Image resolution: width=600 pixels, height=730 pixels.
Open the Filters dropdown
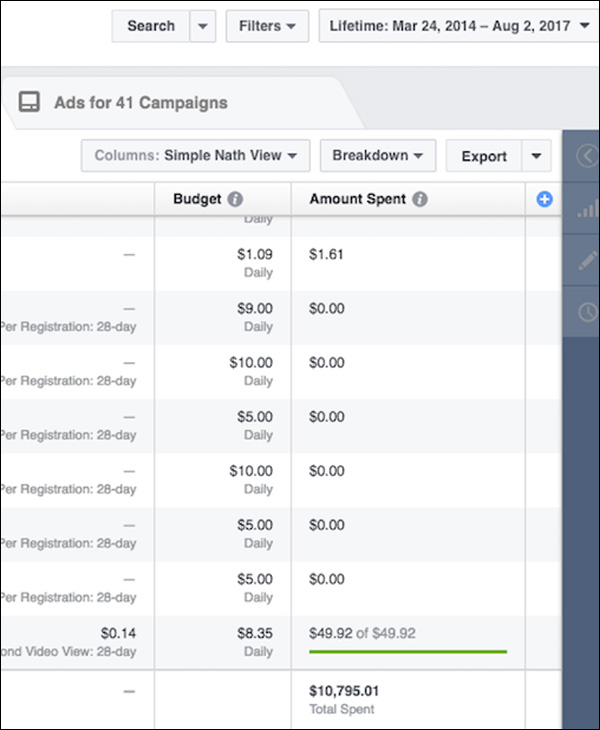pos(267,26)
